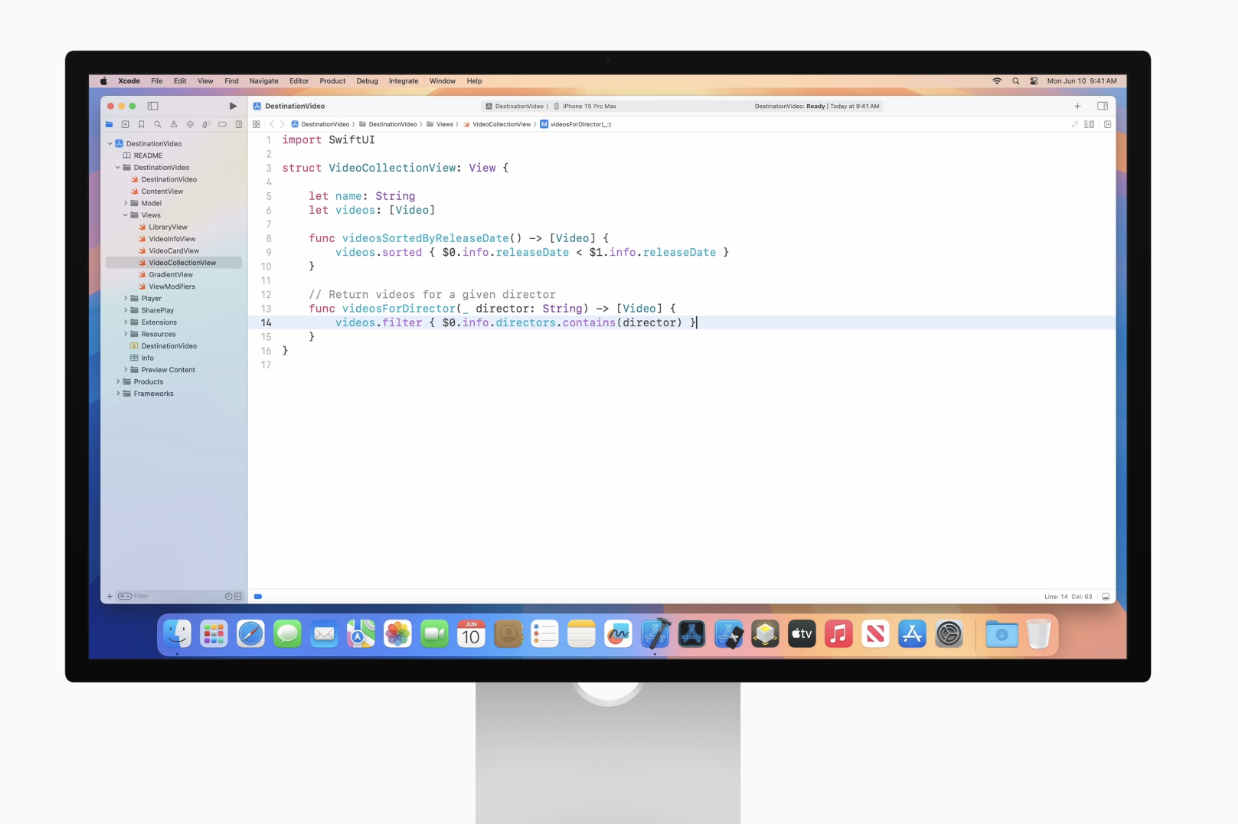
Task: Select the iPhone 16 Pro Max run destination
Action: tap(591, 106)
